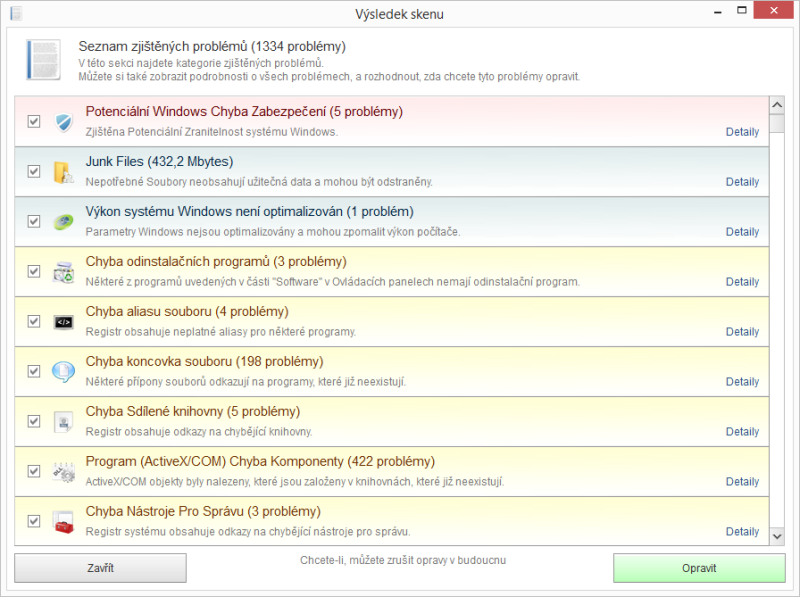The width and height of the screenshot is (800, 597).
Task: Click the file extension error icon
Action: point(63,372)
